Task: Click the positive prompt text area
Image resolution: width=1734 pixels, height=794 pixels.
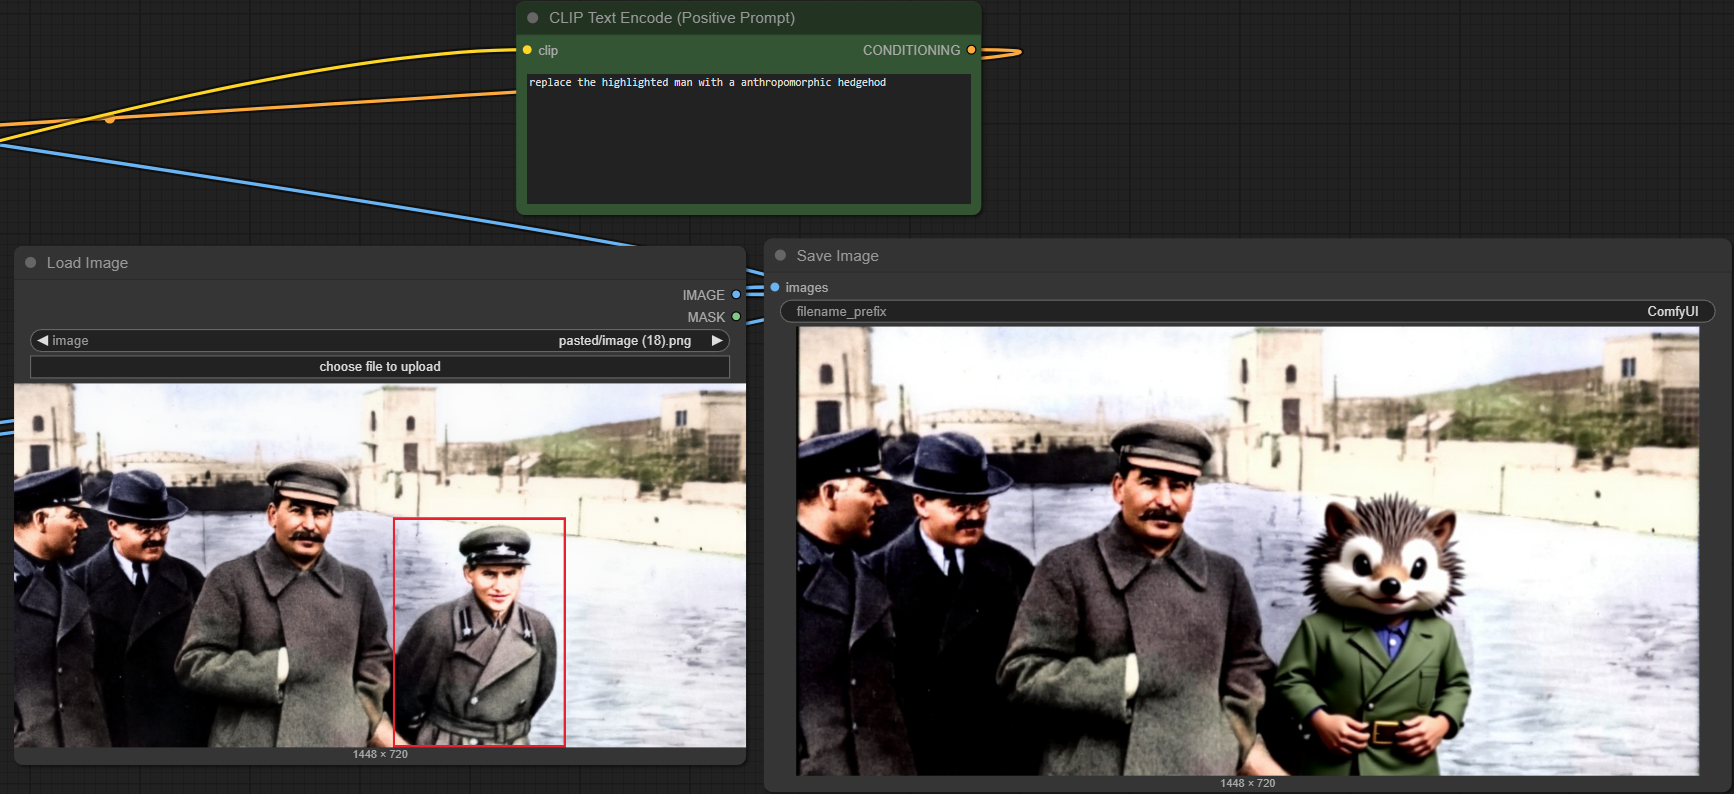Action: pyautogui.click(x=749, y=139)
